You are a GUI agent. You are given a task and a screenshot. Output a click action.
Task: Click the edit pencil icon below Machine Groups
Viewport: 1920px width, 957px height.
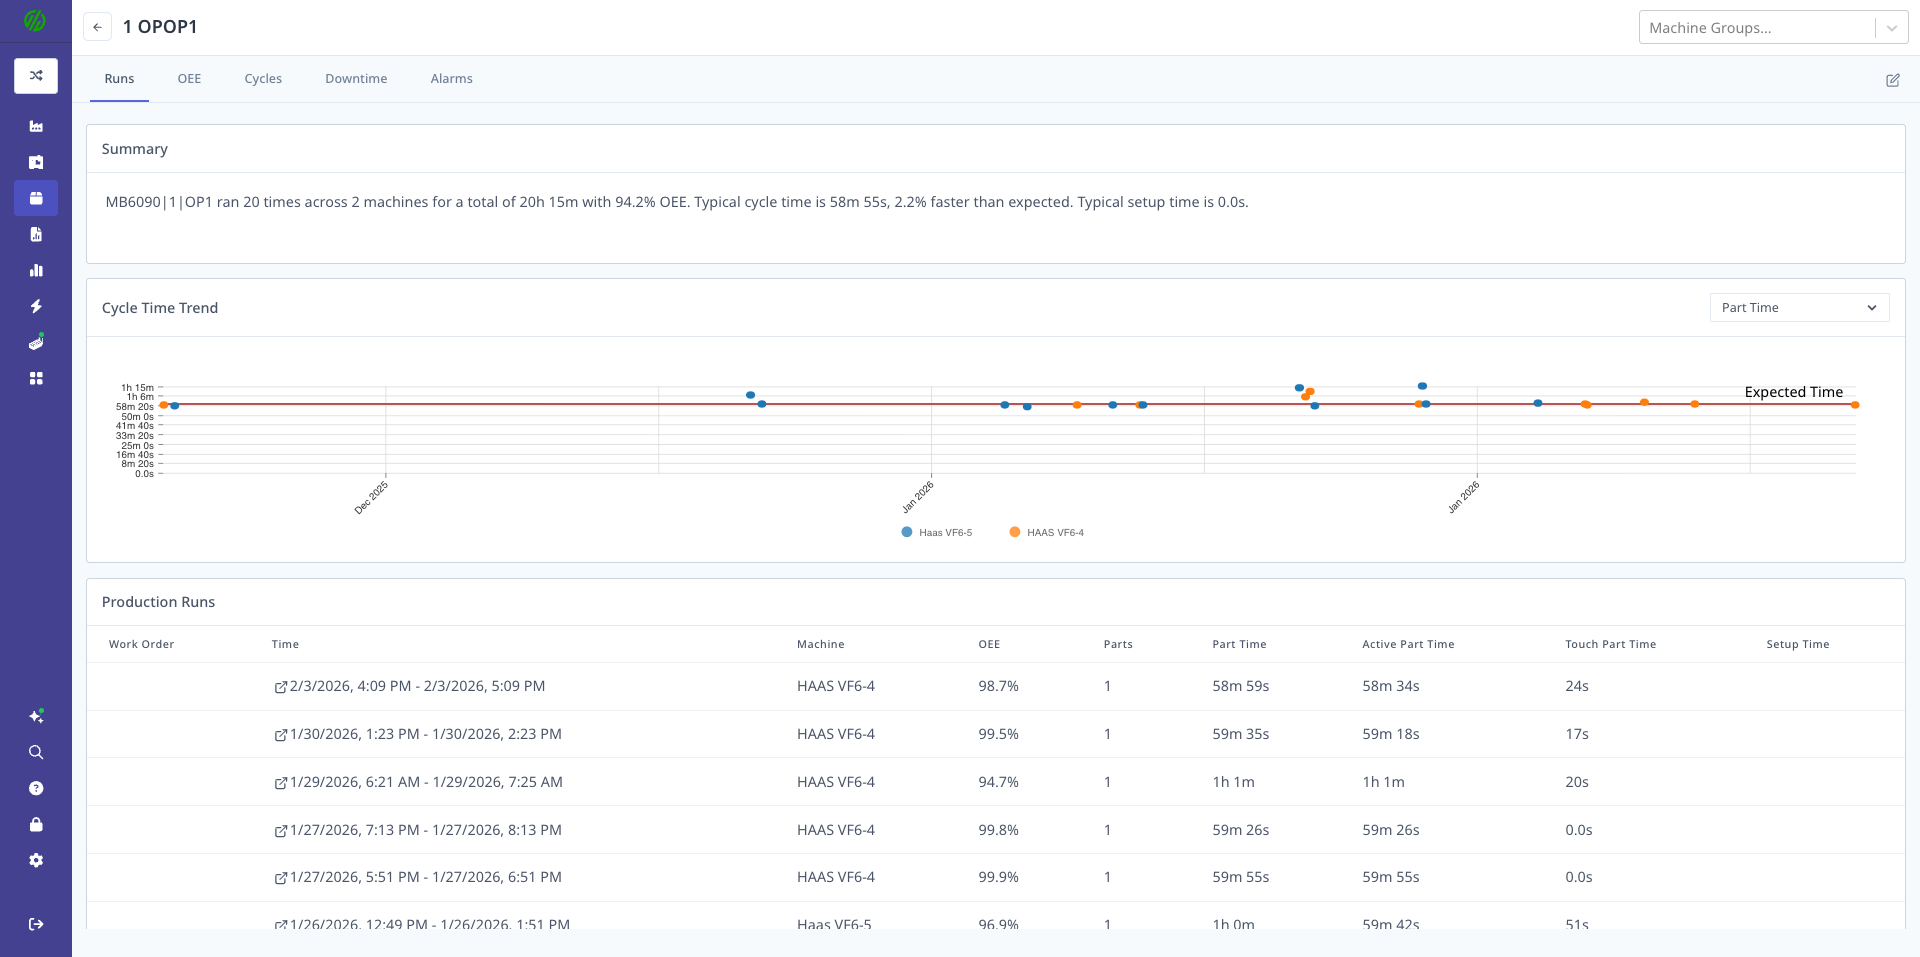click(1892, 80)
